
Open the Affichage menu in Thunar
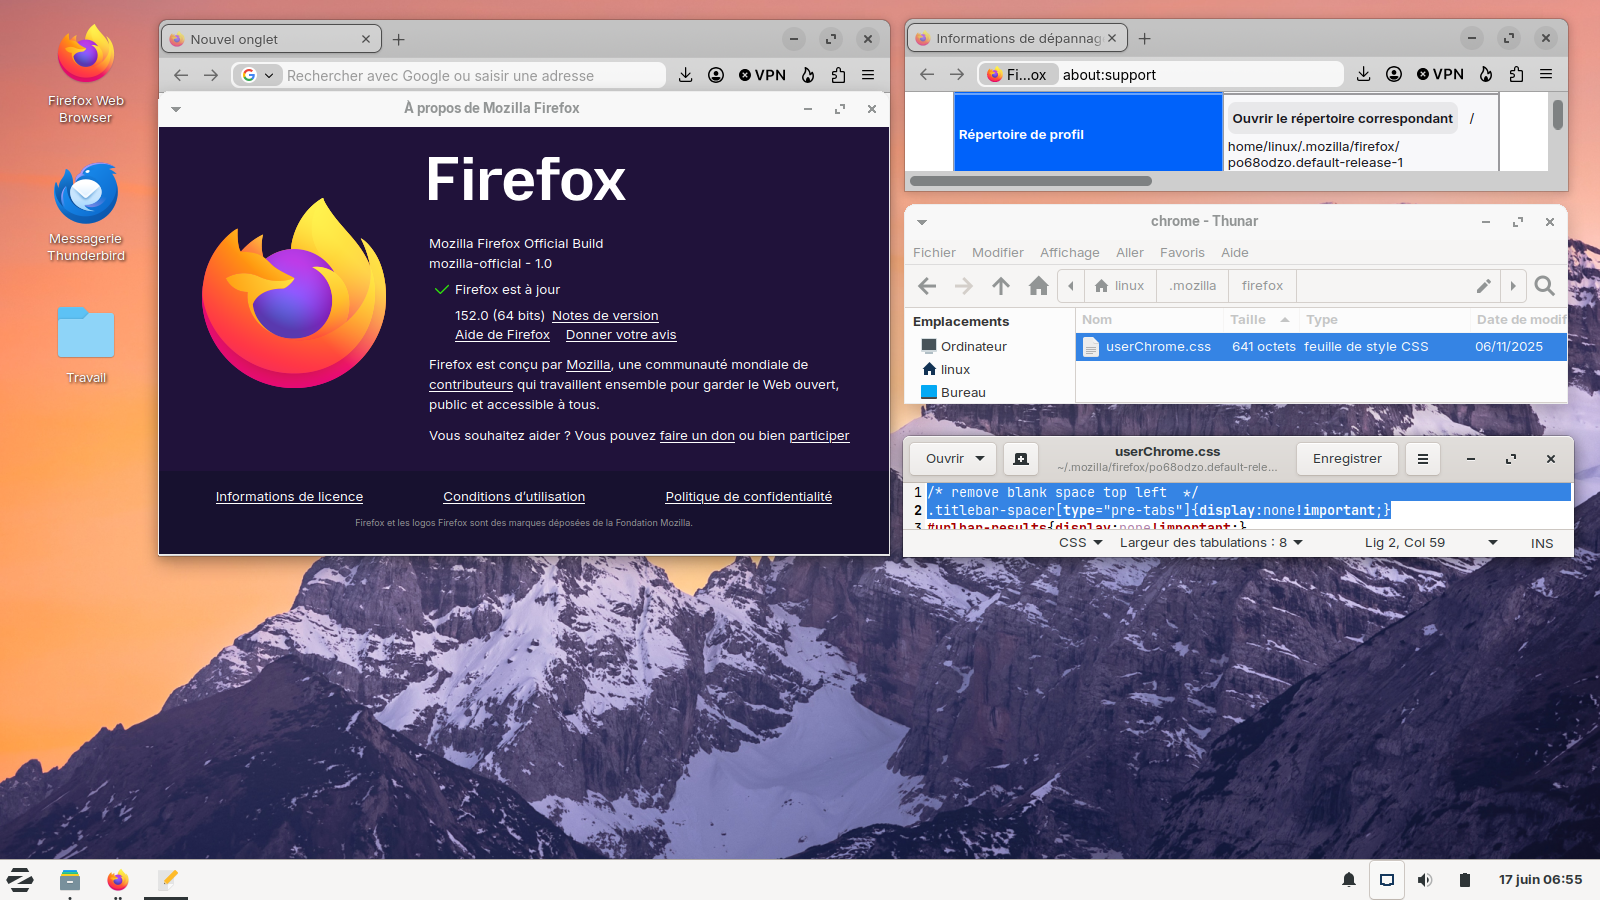[1070, 253]
